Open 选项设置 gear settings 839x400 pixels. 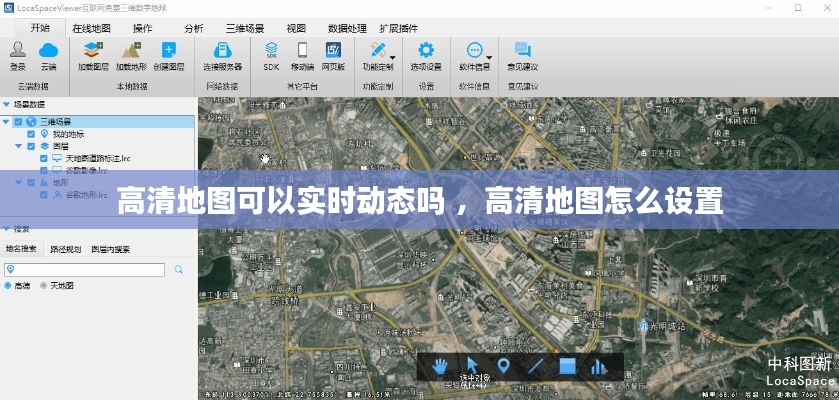pyautogui.click(x=426, y=50)
